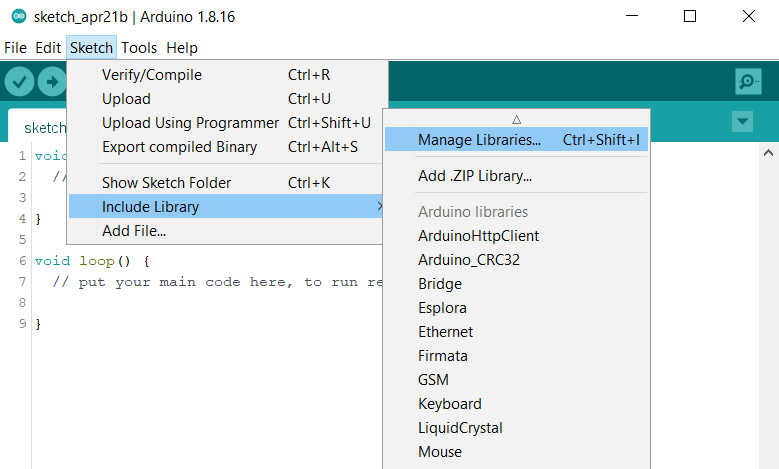779x469 pixels.
Task: Include the GSM library
Action: 516,380
